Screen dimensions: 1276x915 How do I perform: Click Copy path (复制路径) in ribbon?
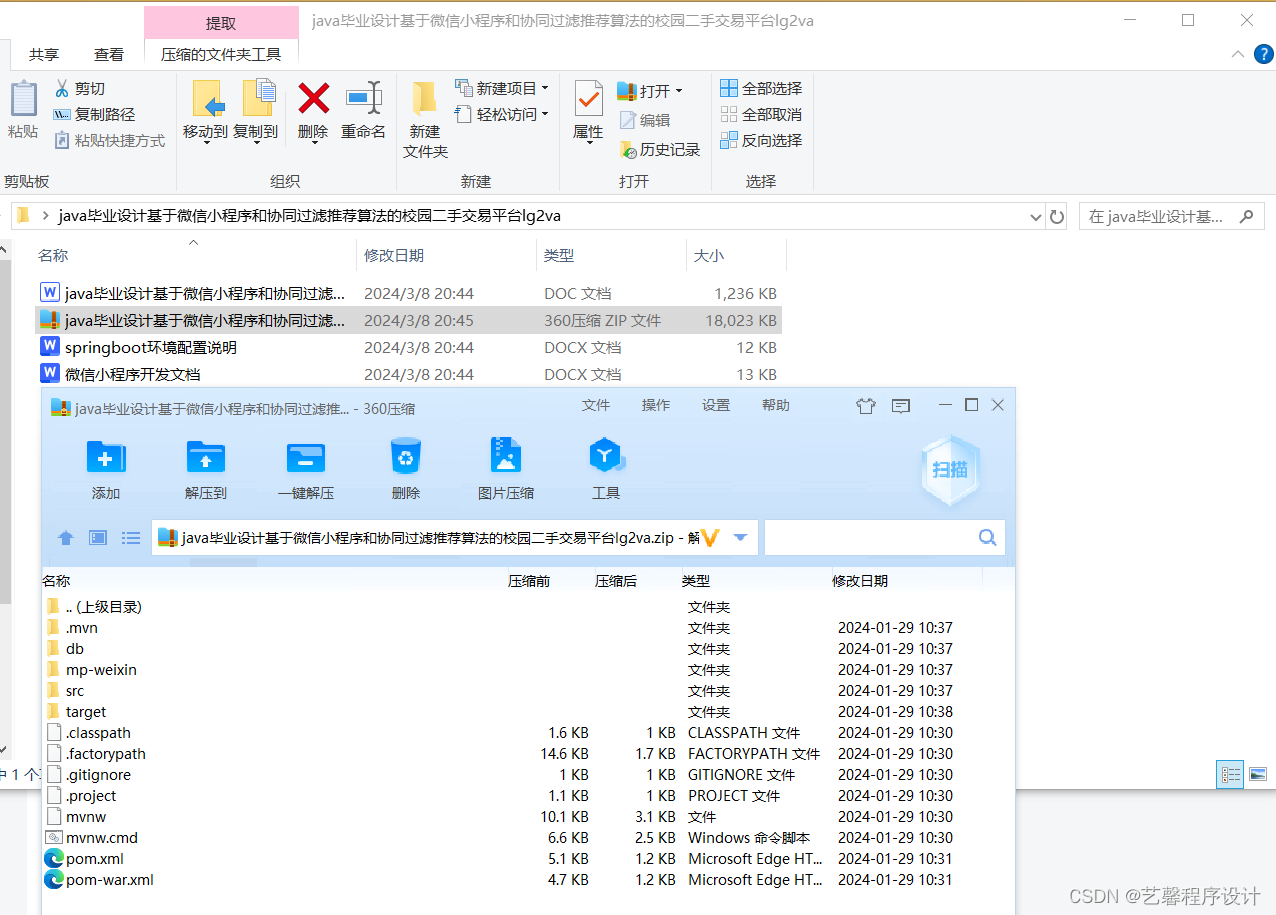95,115
